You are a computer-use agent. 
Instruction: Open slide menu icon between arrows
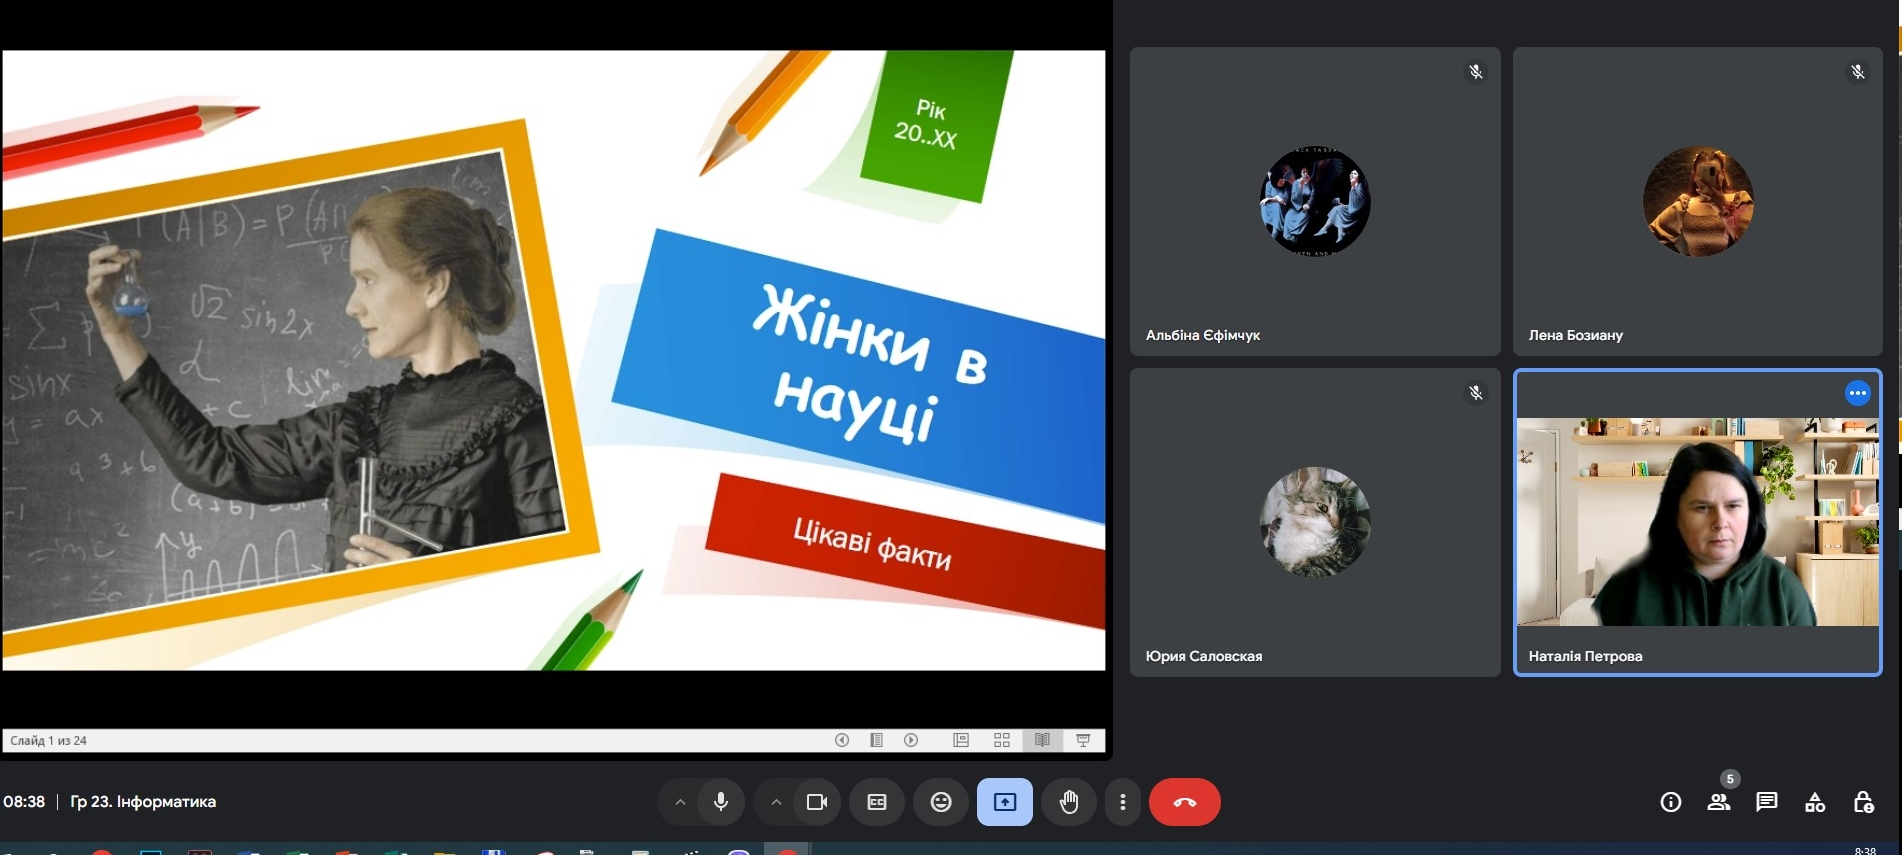[x=877, y=740]
